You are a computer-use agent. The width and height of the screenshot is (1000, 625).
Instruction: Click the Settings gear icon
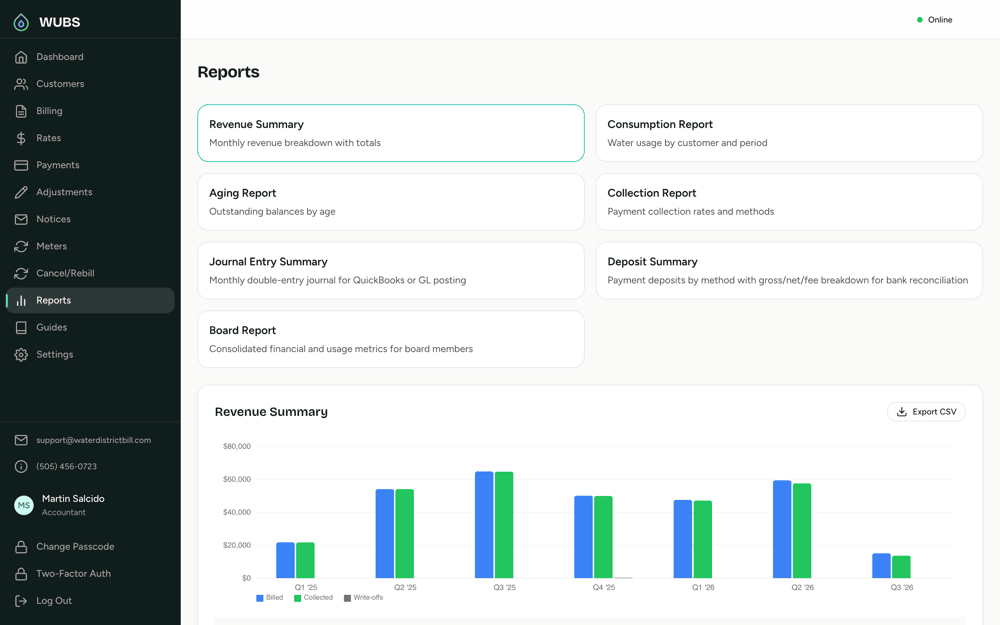coord(21,355)
